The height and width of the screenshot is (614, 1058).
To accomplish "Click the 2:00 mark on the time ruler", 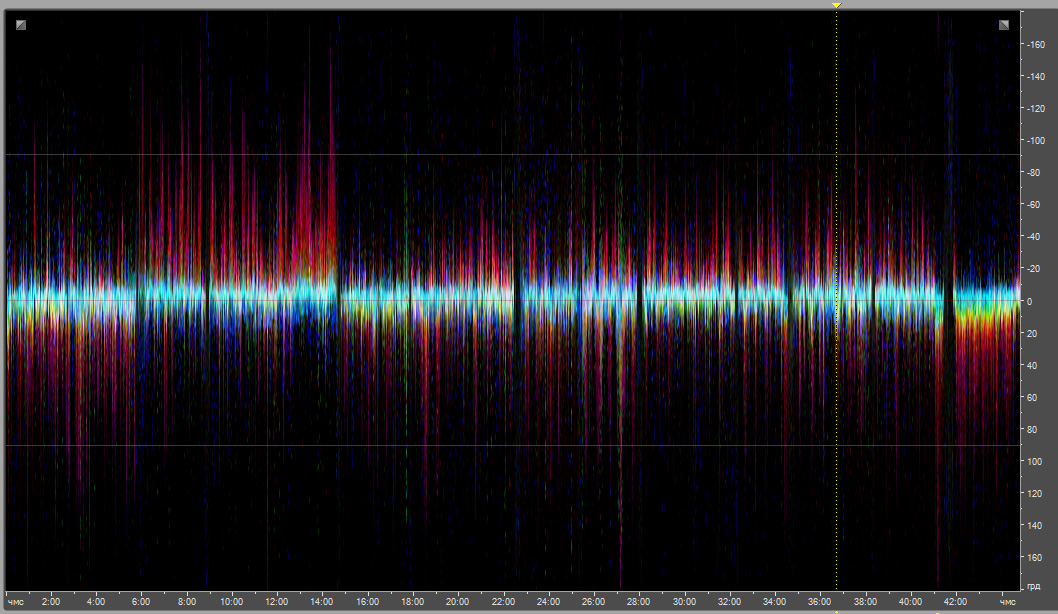I will [x=51, y=602].
